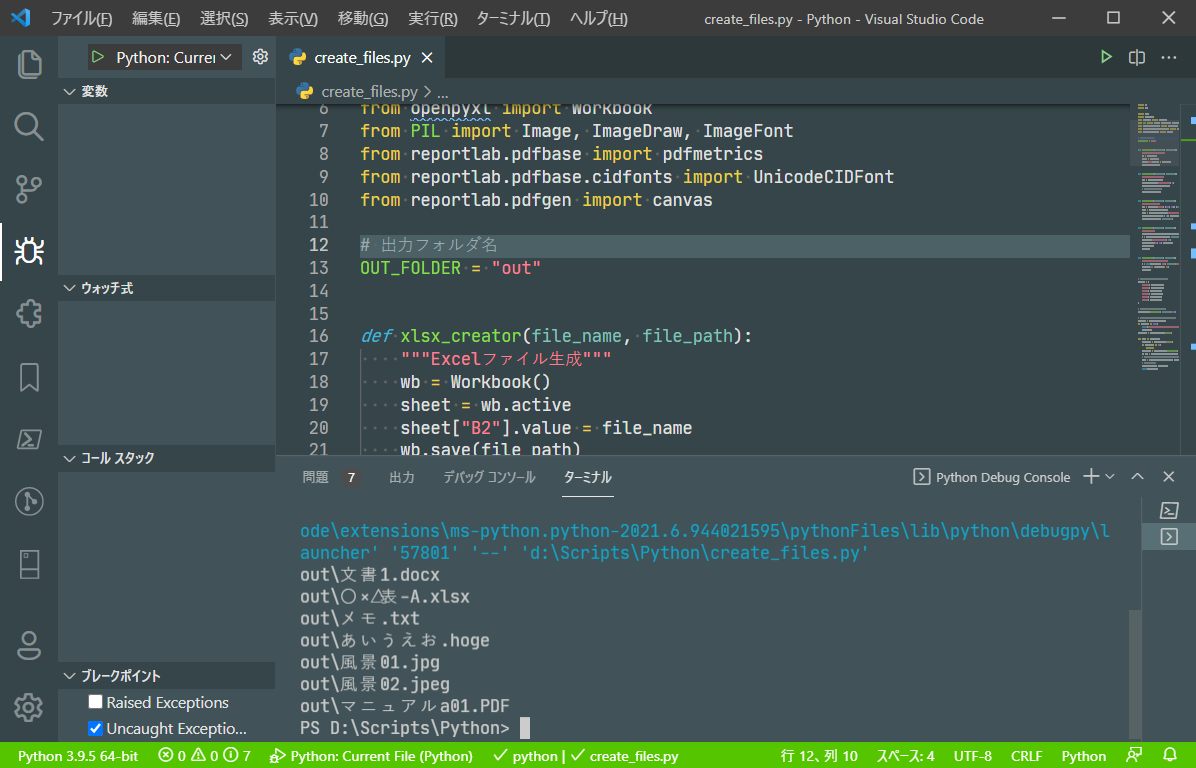1196x768 pixels.
Task: Open the Accounts icon in activity bar
Action: tap(29, 645)
